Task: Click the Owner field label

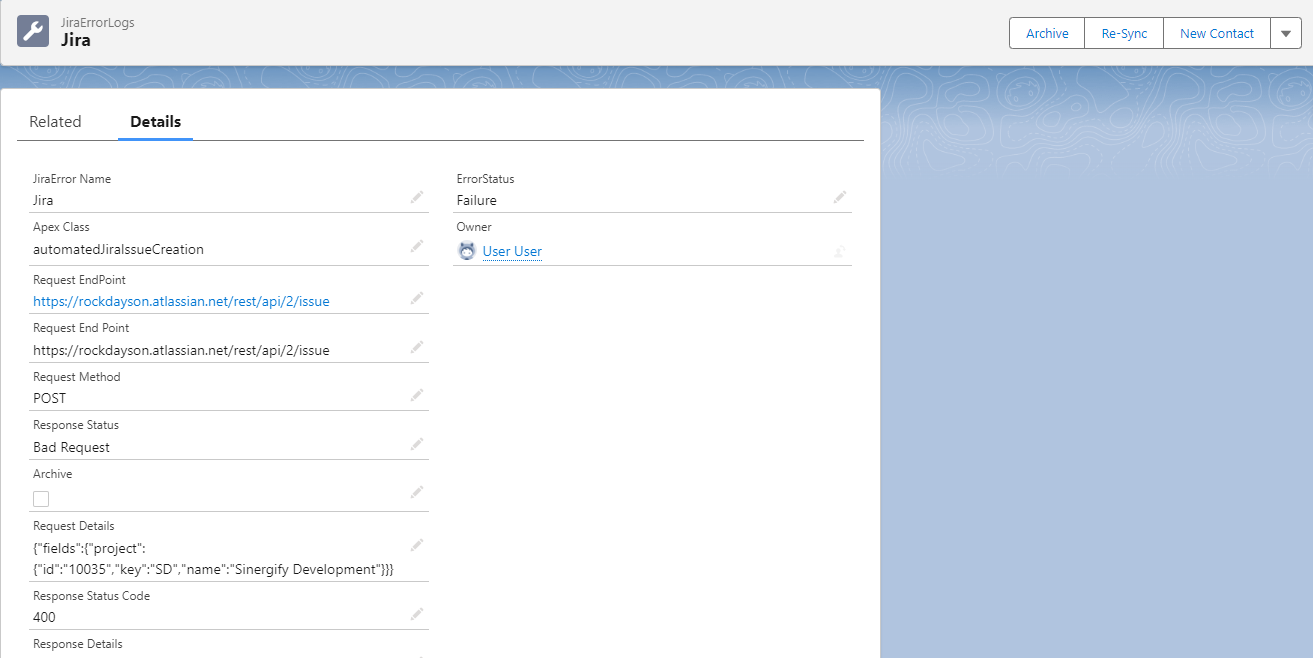Action: click(474, 227)
